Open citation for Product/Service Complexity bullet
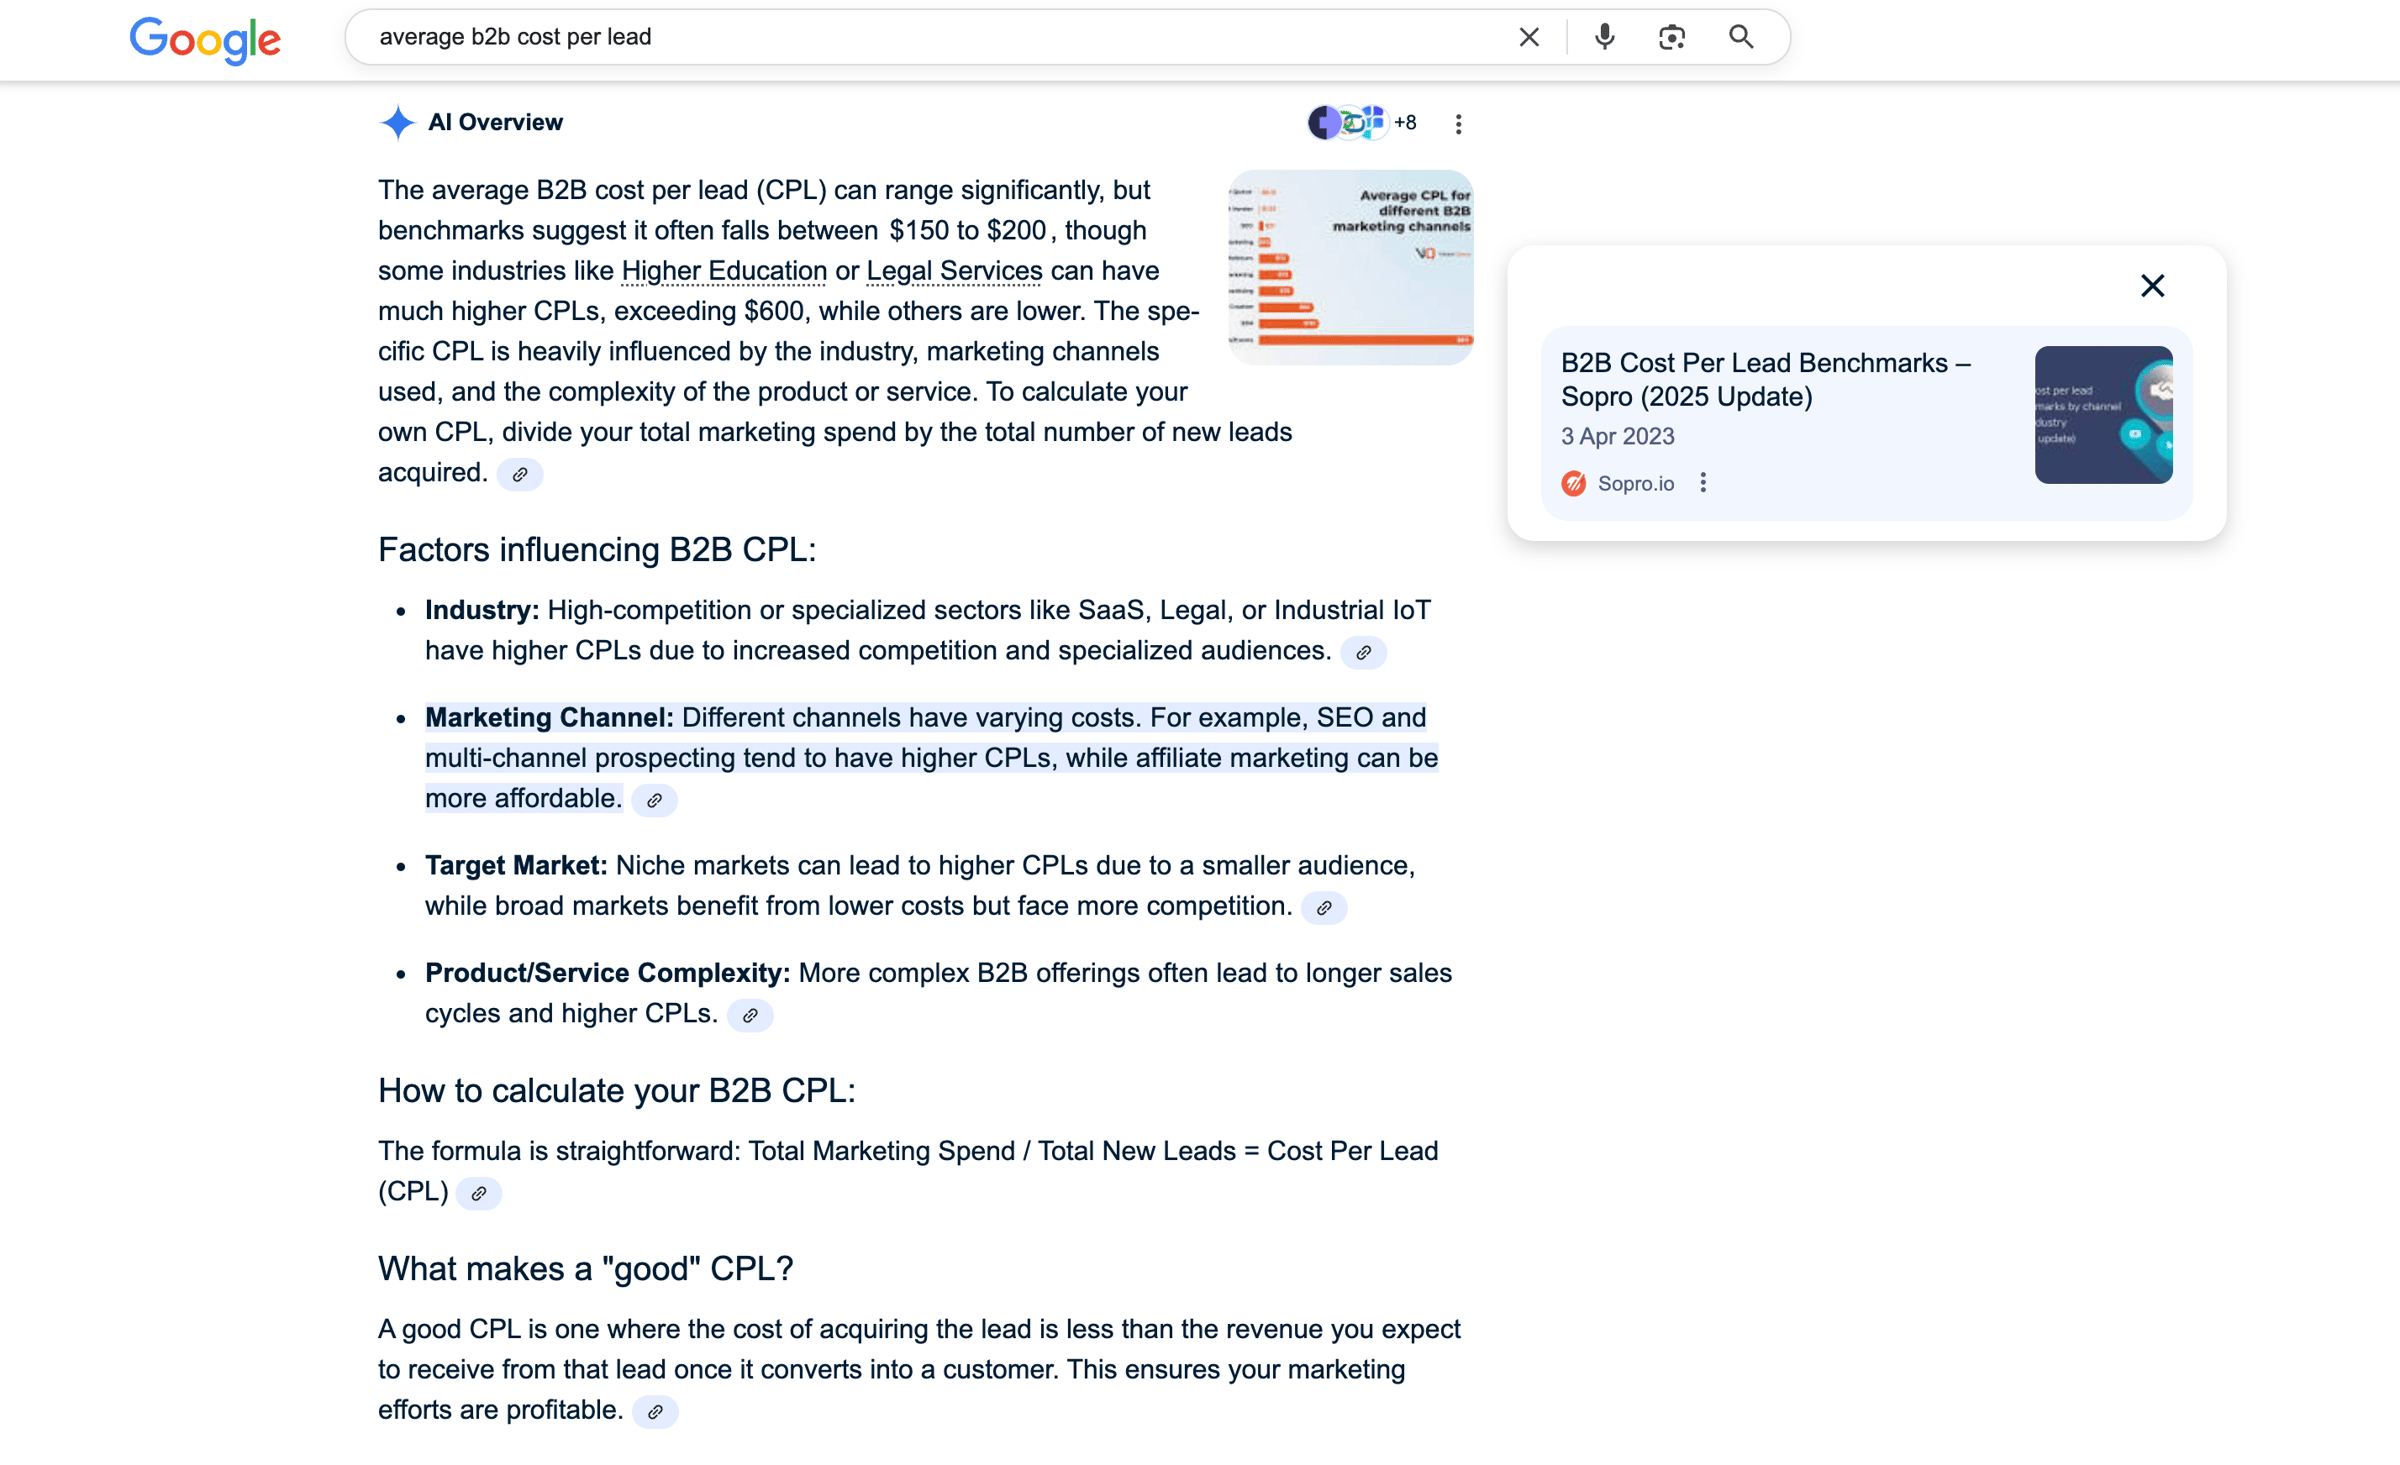This screenshot has height=1465, width=2400. click(750, 1016)
